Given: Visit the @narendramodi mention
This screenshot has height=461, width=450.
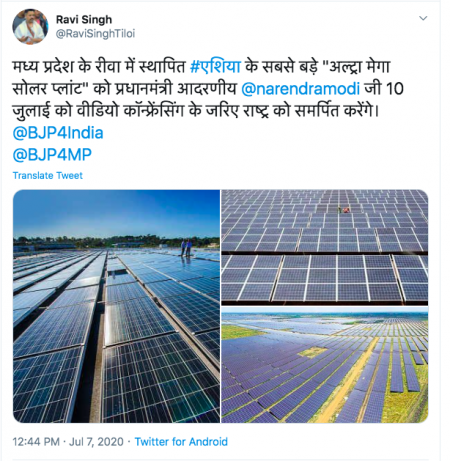Looking at the screenshot, I should [x=300, y=89].
